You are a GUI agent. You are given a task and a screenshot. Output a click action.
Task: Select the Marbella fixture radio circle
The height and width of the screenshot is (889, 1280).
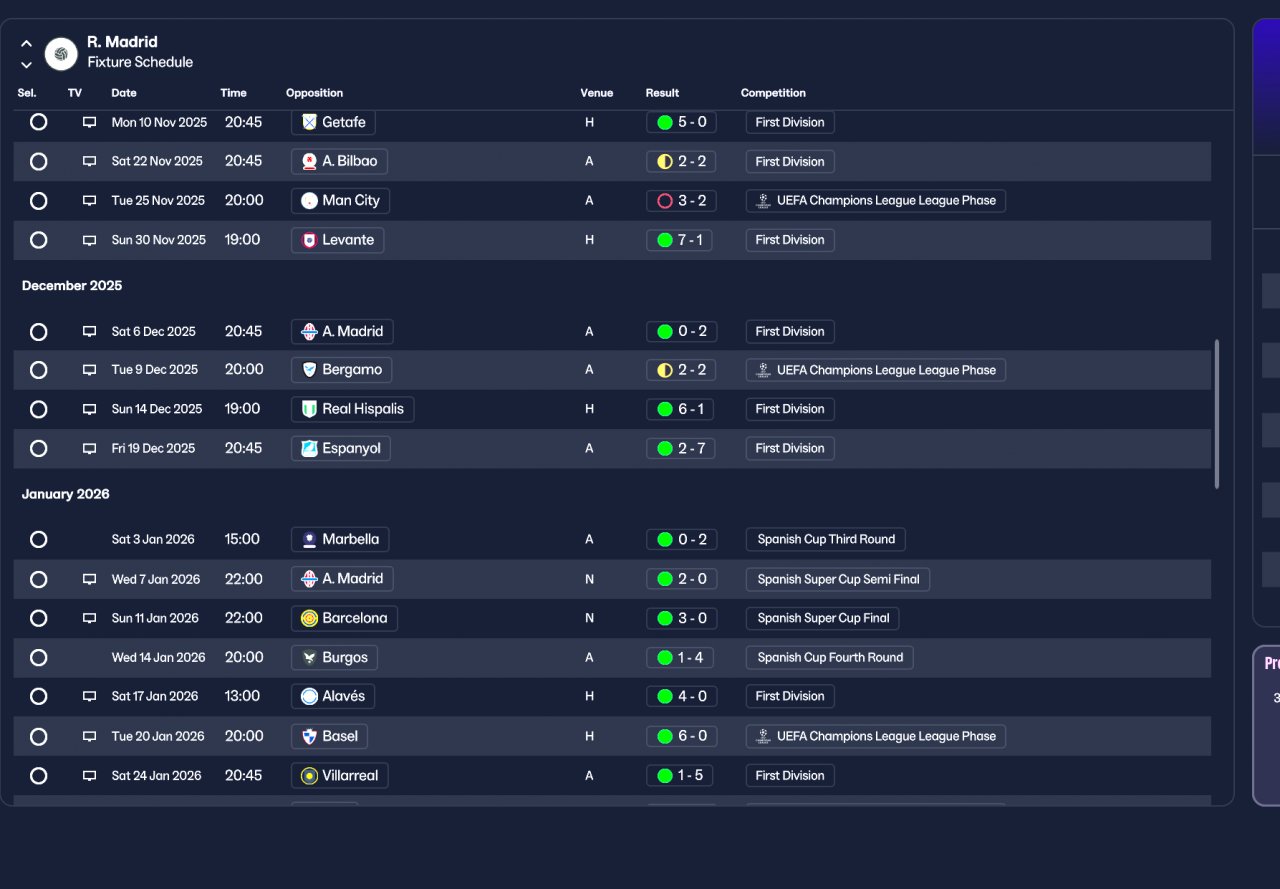point(39,539)
